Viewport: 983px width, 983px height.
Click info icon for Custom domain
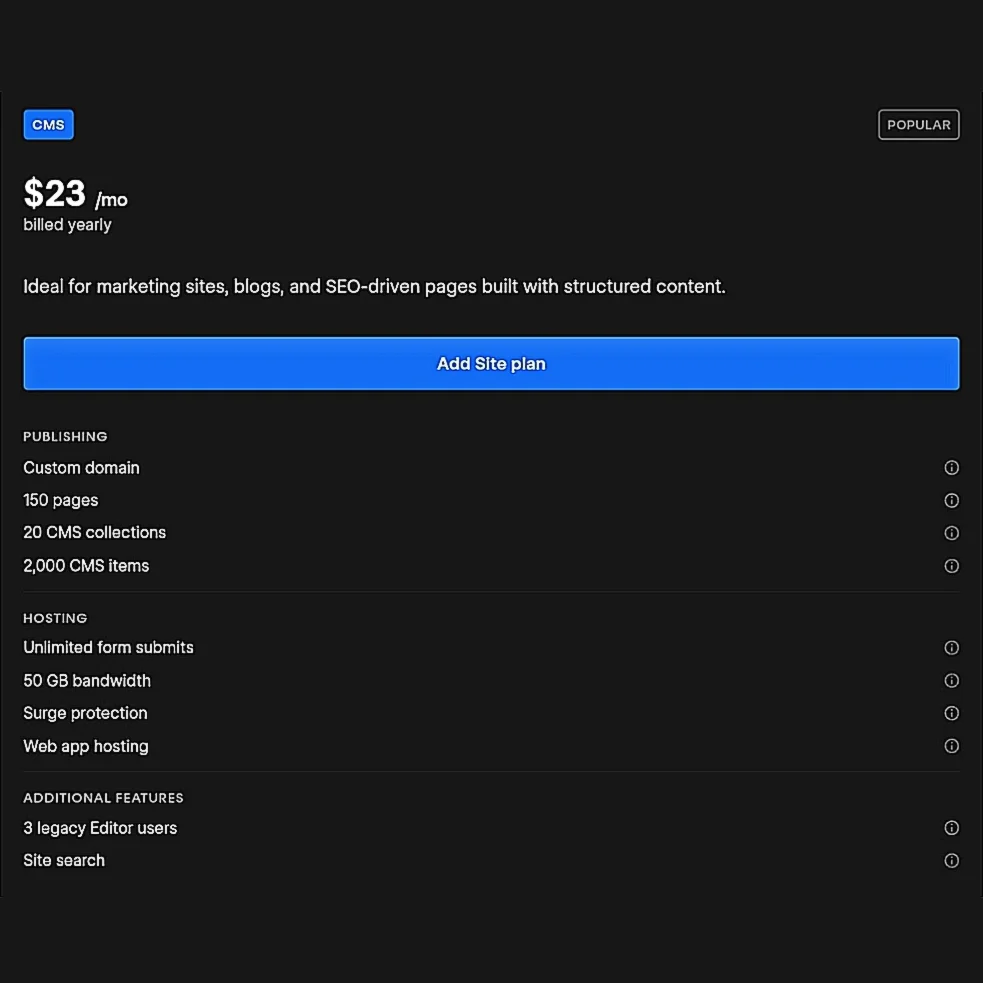pos(951,468)
